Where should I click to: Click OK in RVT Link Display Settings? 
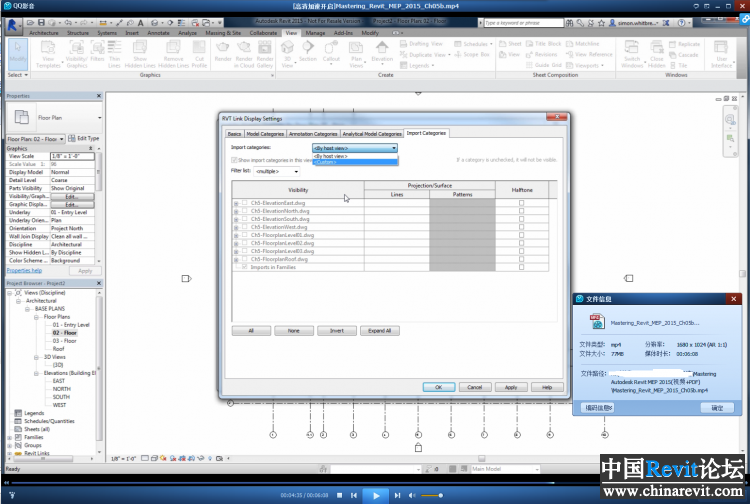pos(439,387)
